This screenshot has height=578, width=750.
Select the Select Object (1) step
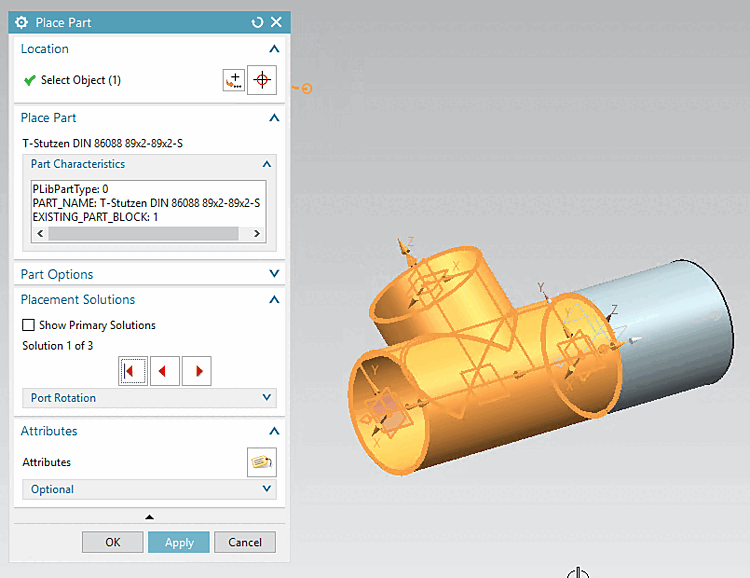[80, 80]
